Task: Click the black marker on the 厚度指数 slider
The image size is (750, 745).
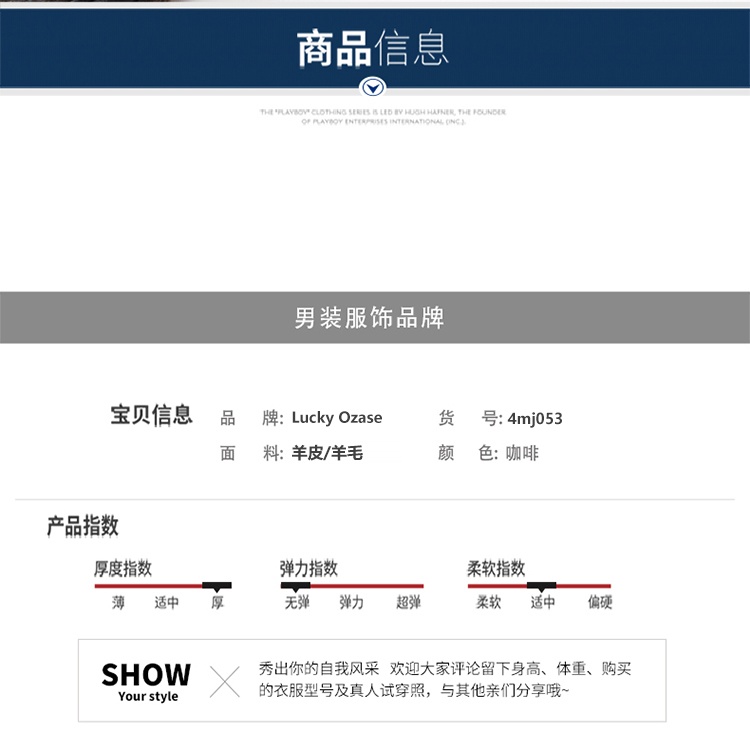Action: pyautogui.click(x=217, y=585)
